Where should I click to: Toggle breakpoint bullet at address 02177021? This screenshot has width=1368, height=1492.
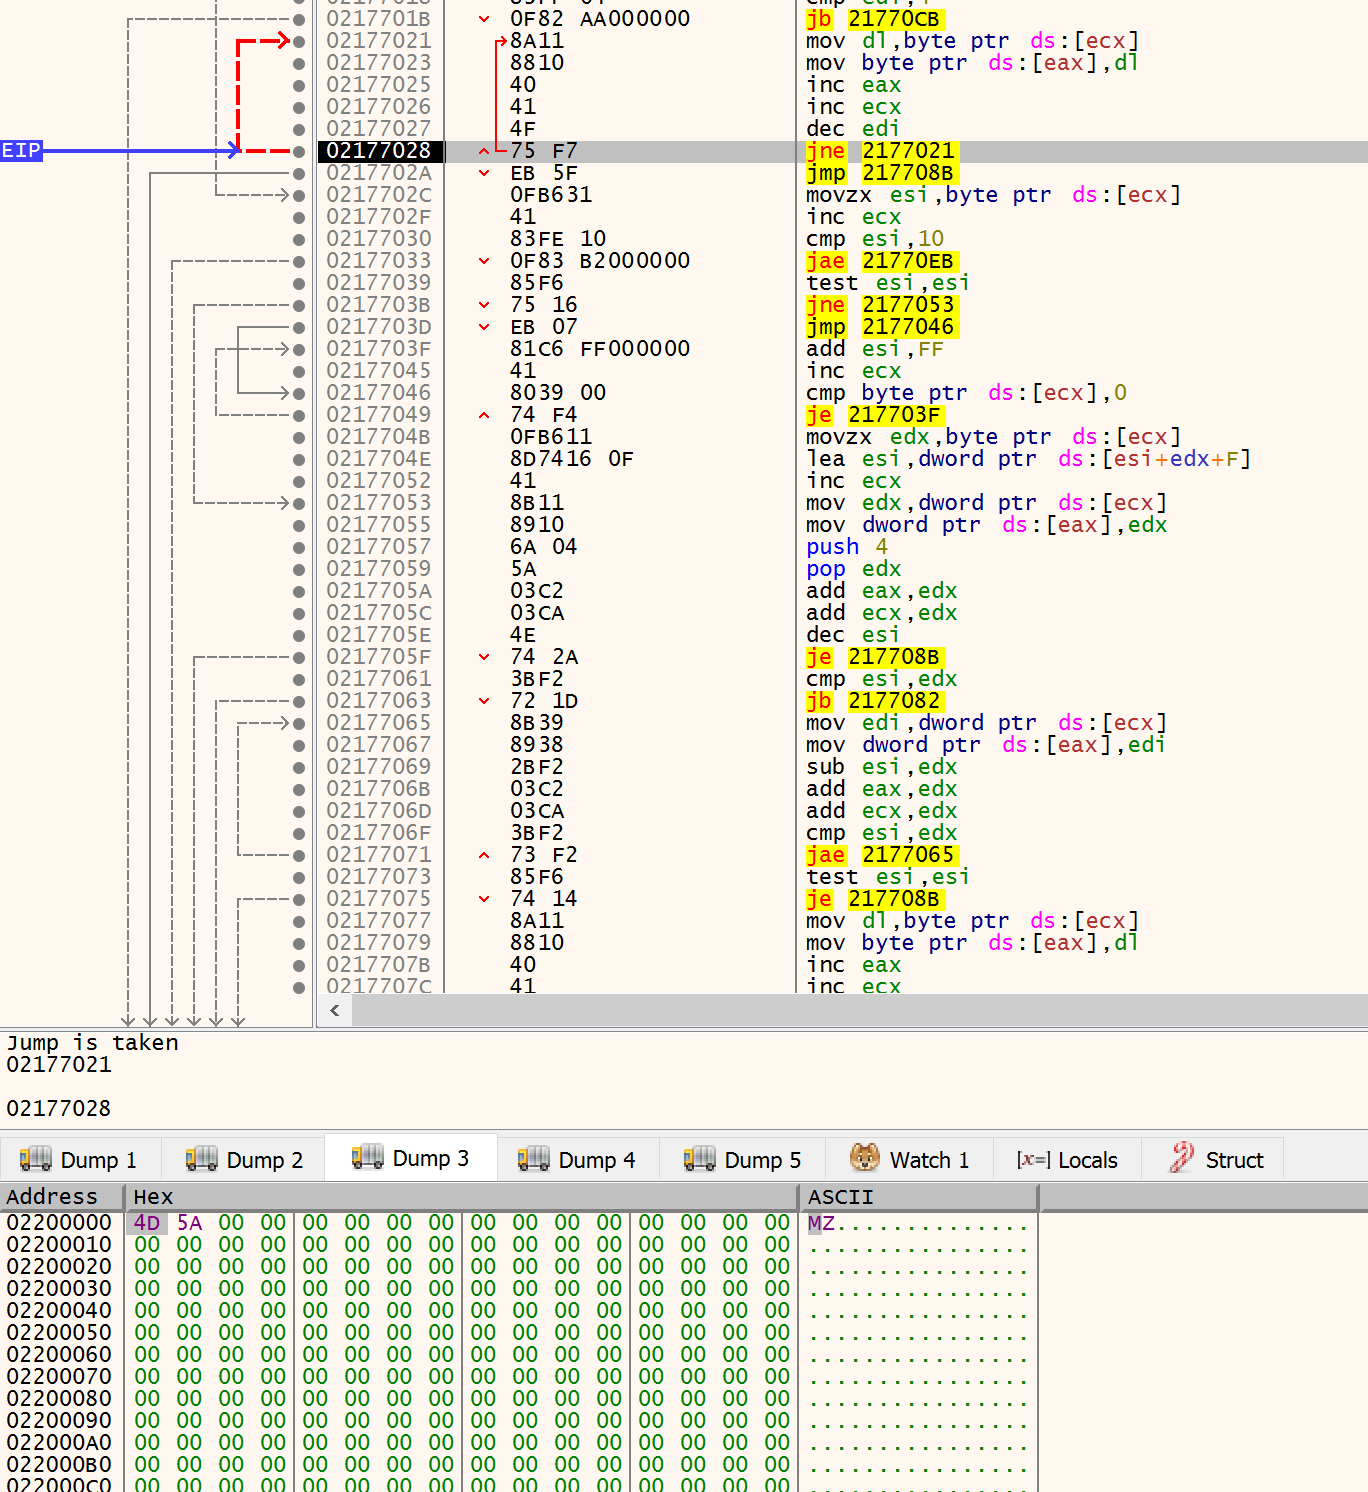click(x=299, y=41)
